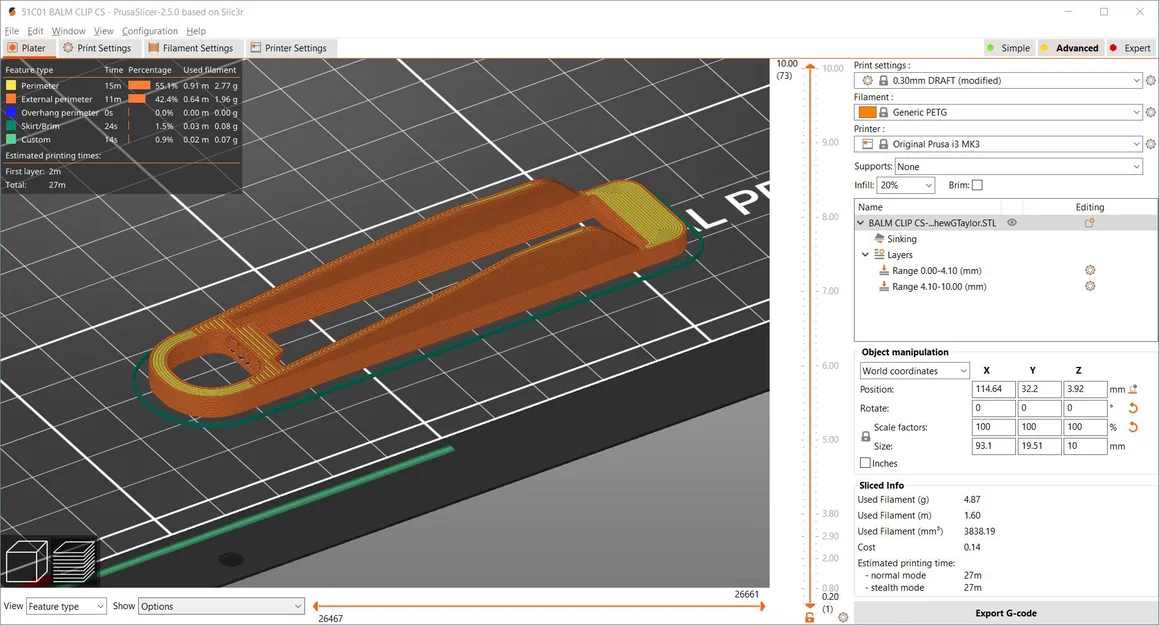Switch to the Plater tab

coord(27,48)
